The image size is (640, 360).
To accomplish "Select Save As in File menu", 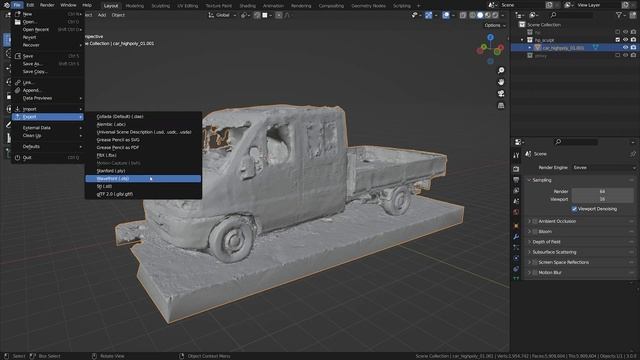I will (x=48, y=64).
